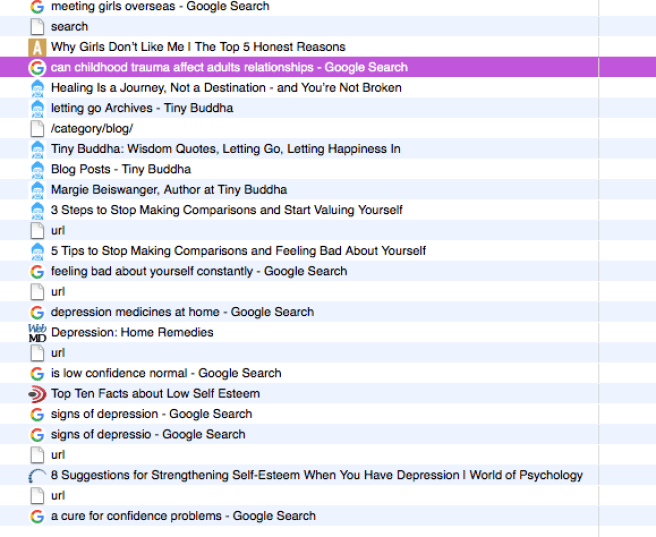The image size is (656, 537).
Task: Select highlighted 'can childhood trauma affect adults relationships' entry
Action: pos(229,68)
